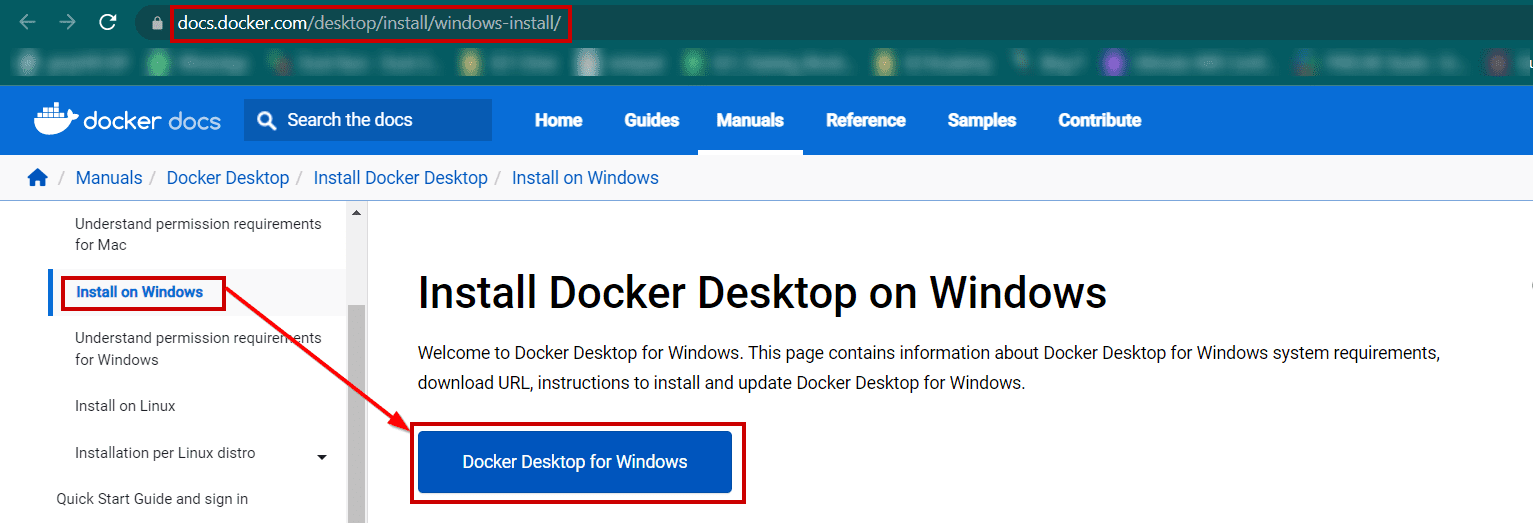Click the Install Docker Desktop on Windows heading
Viewport: 1533px width, 523px height.
762,294
